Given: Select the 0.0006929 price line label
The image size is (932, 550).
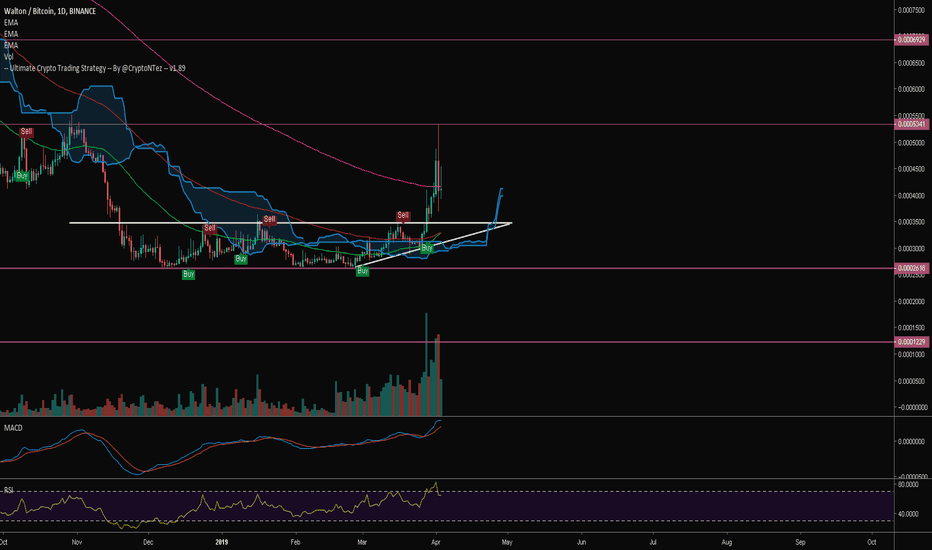Looking at the screenshot, I should (911, 40).
